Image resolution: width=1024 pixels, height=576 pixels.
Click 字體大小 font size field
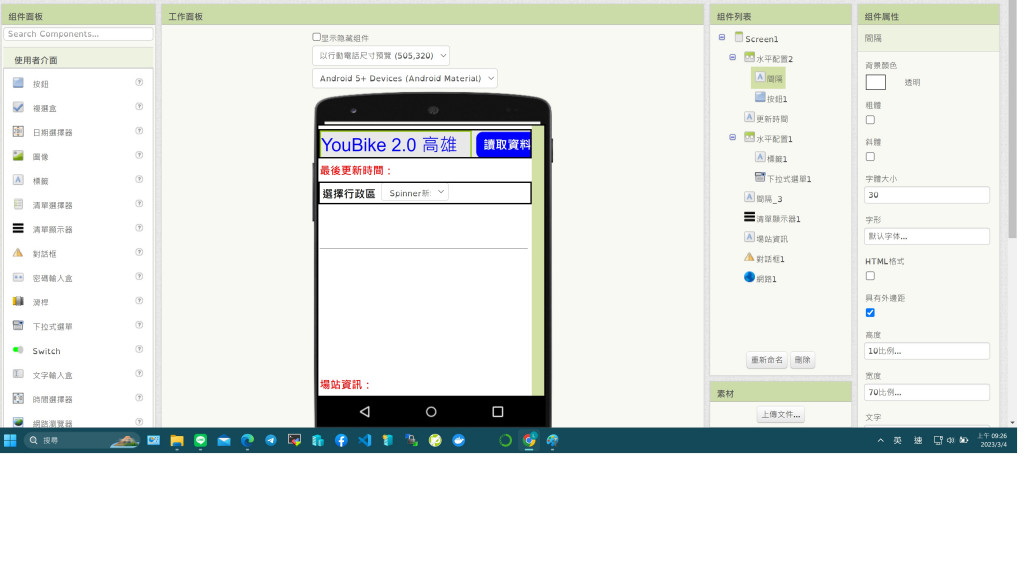click(x=927, y=195)
